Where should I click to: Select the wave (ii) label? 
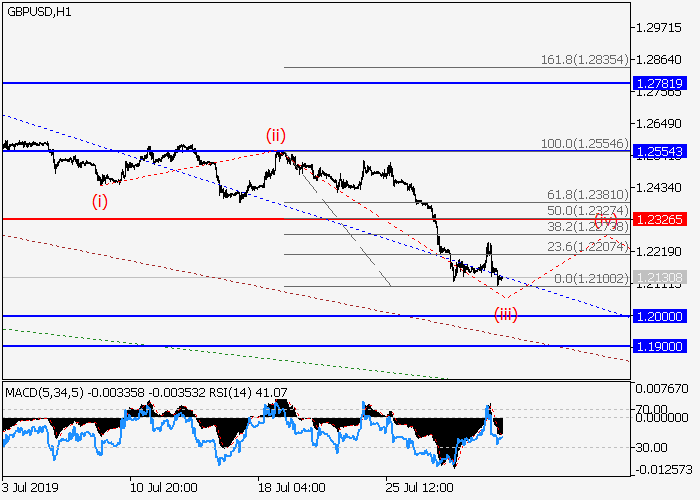[276, 135]
